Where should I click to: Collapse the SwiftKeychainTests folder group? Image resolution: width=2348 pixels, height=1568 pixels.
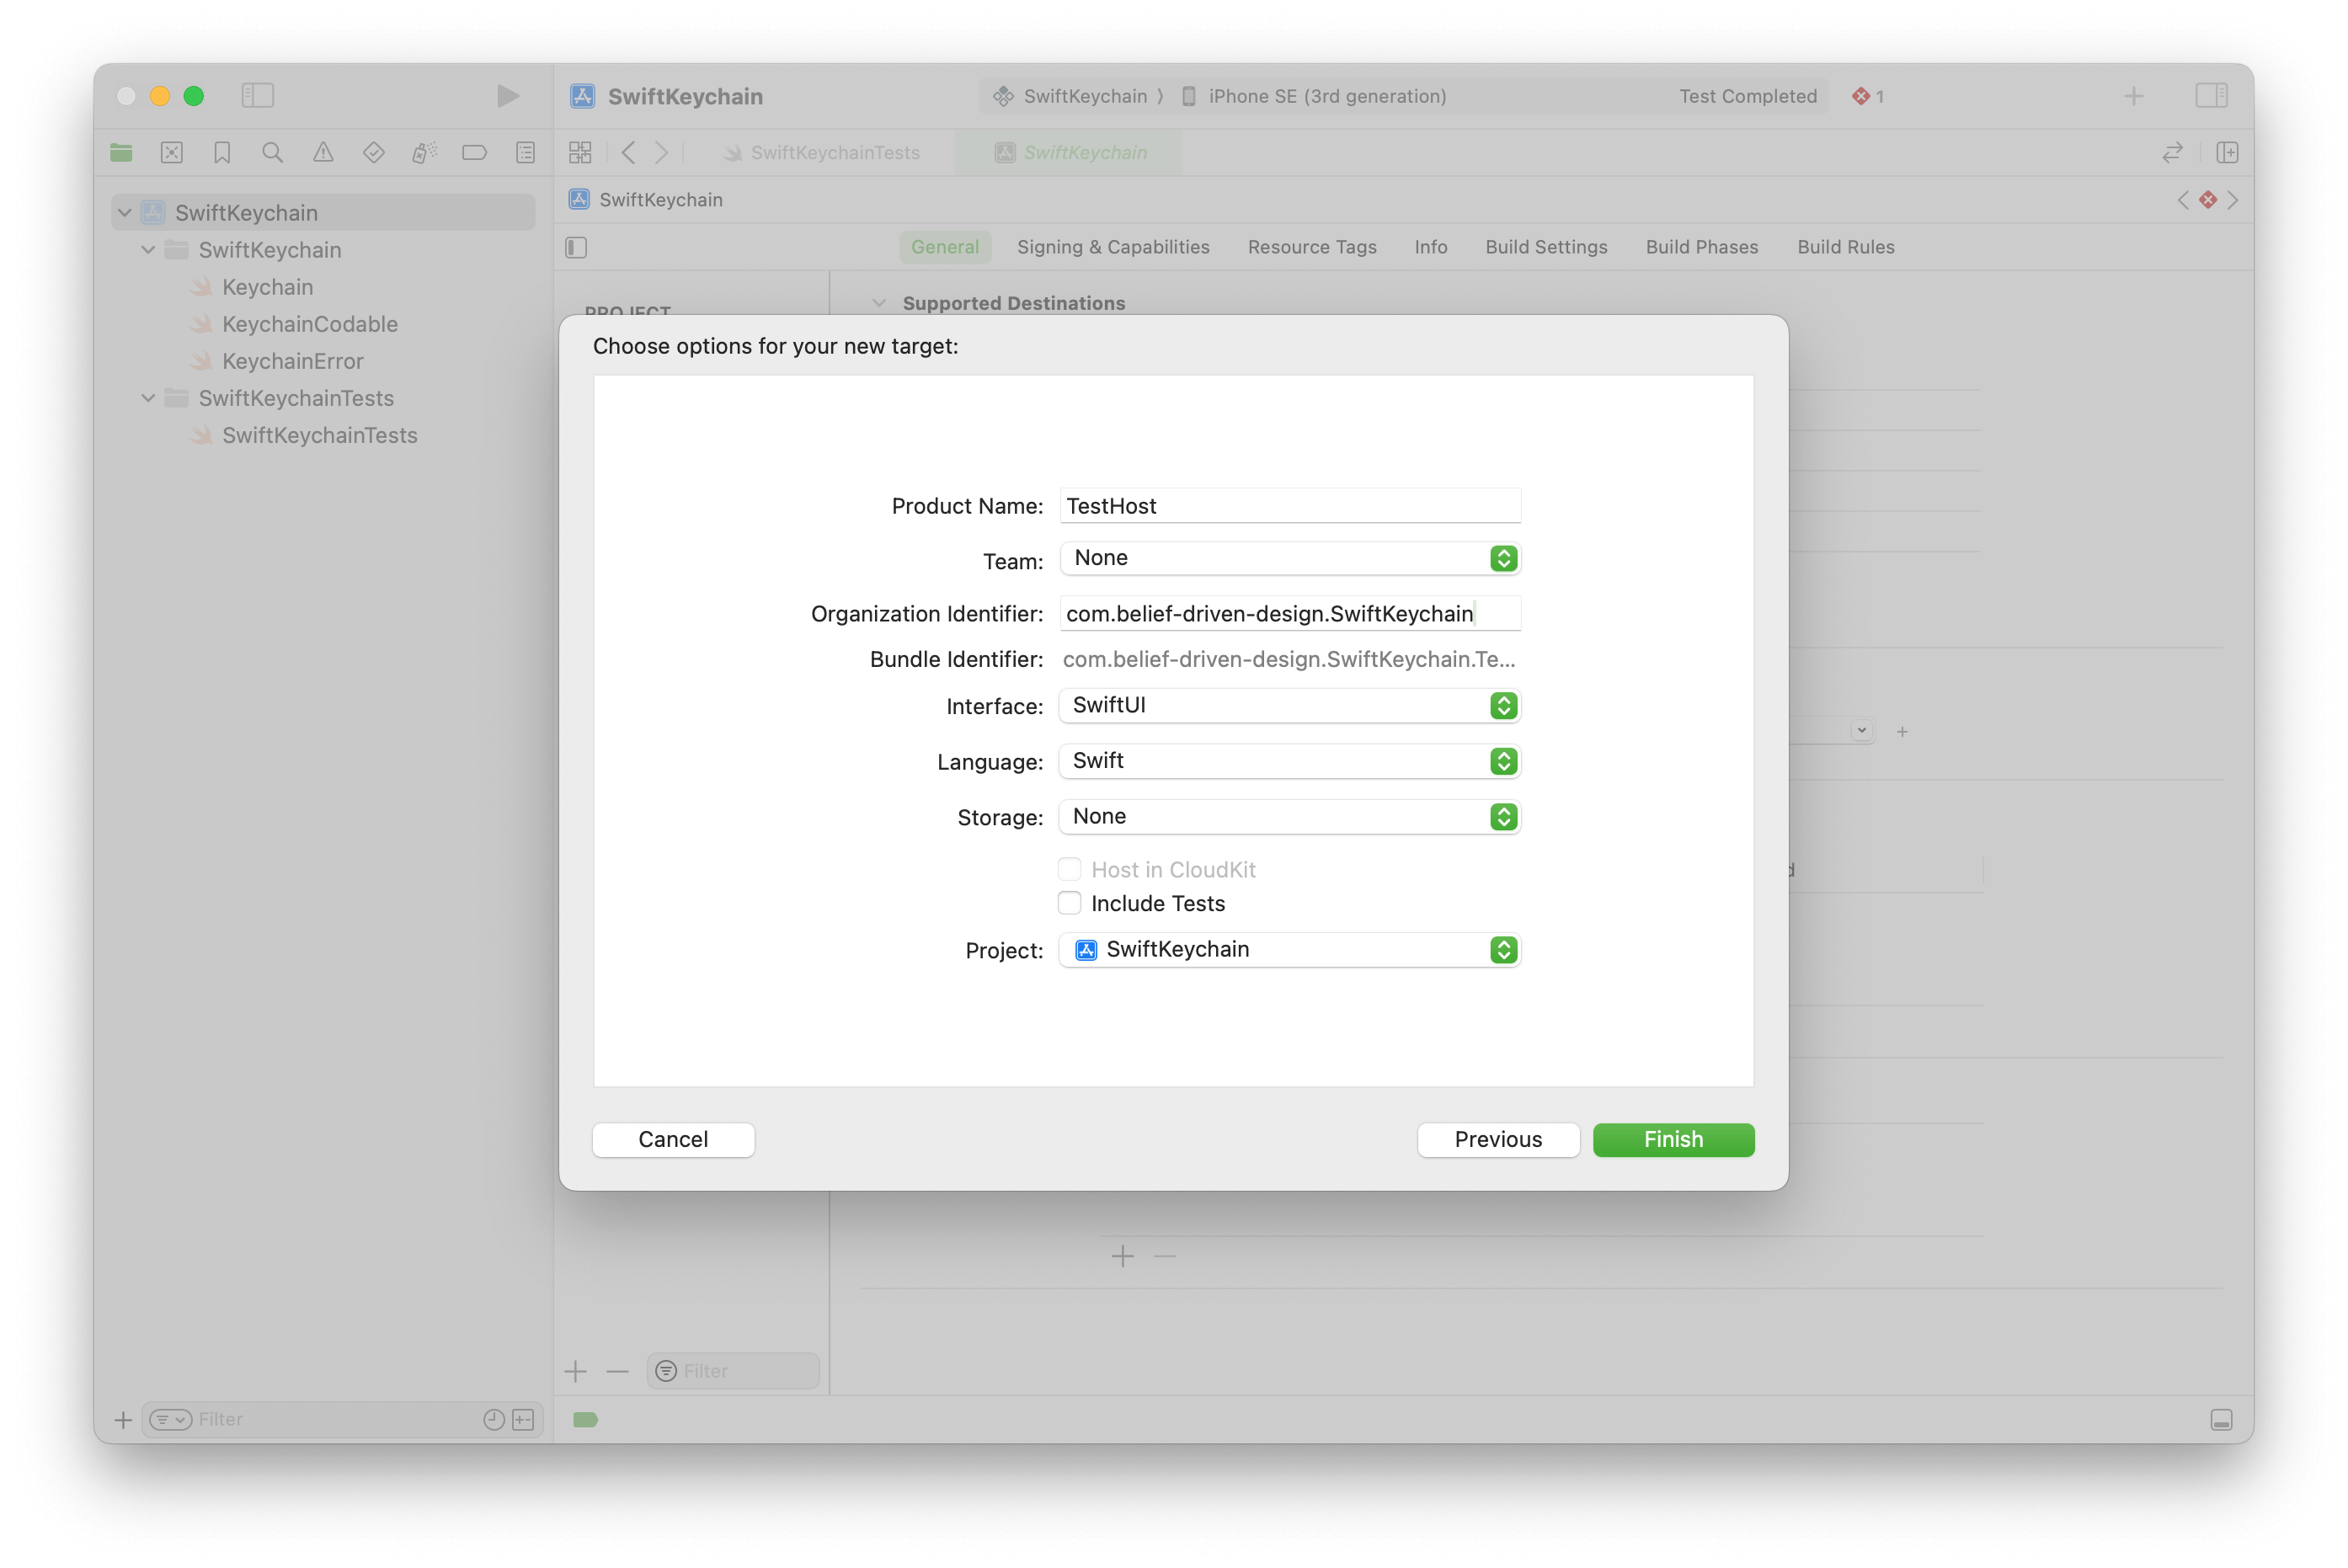[148, 397]
